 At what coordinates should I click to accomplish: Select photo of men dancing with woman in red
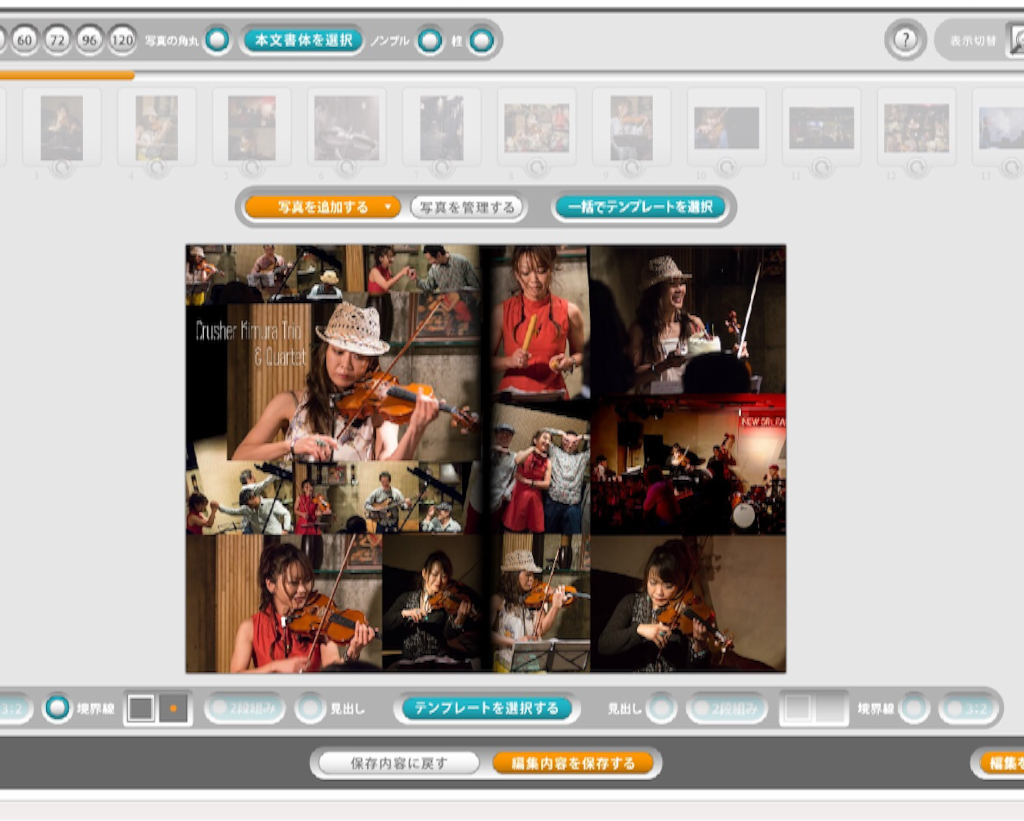click(x=540, y=468)
